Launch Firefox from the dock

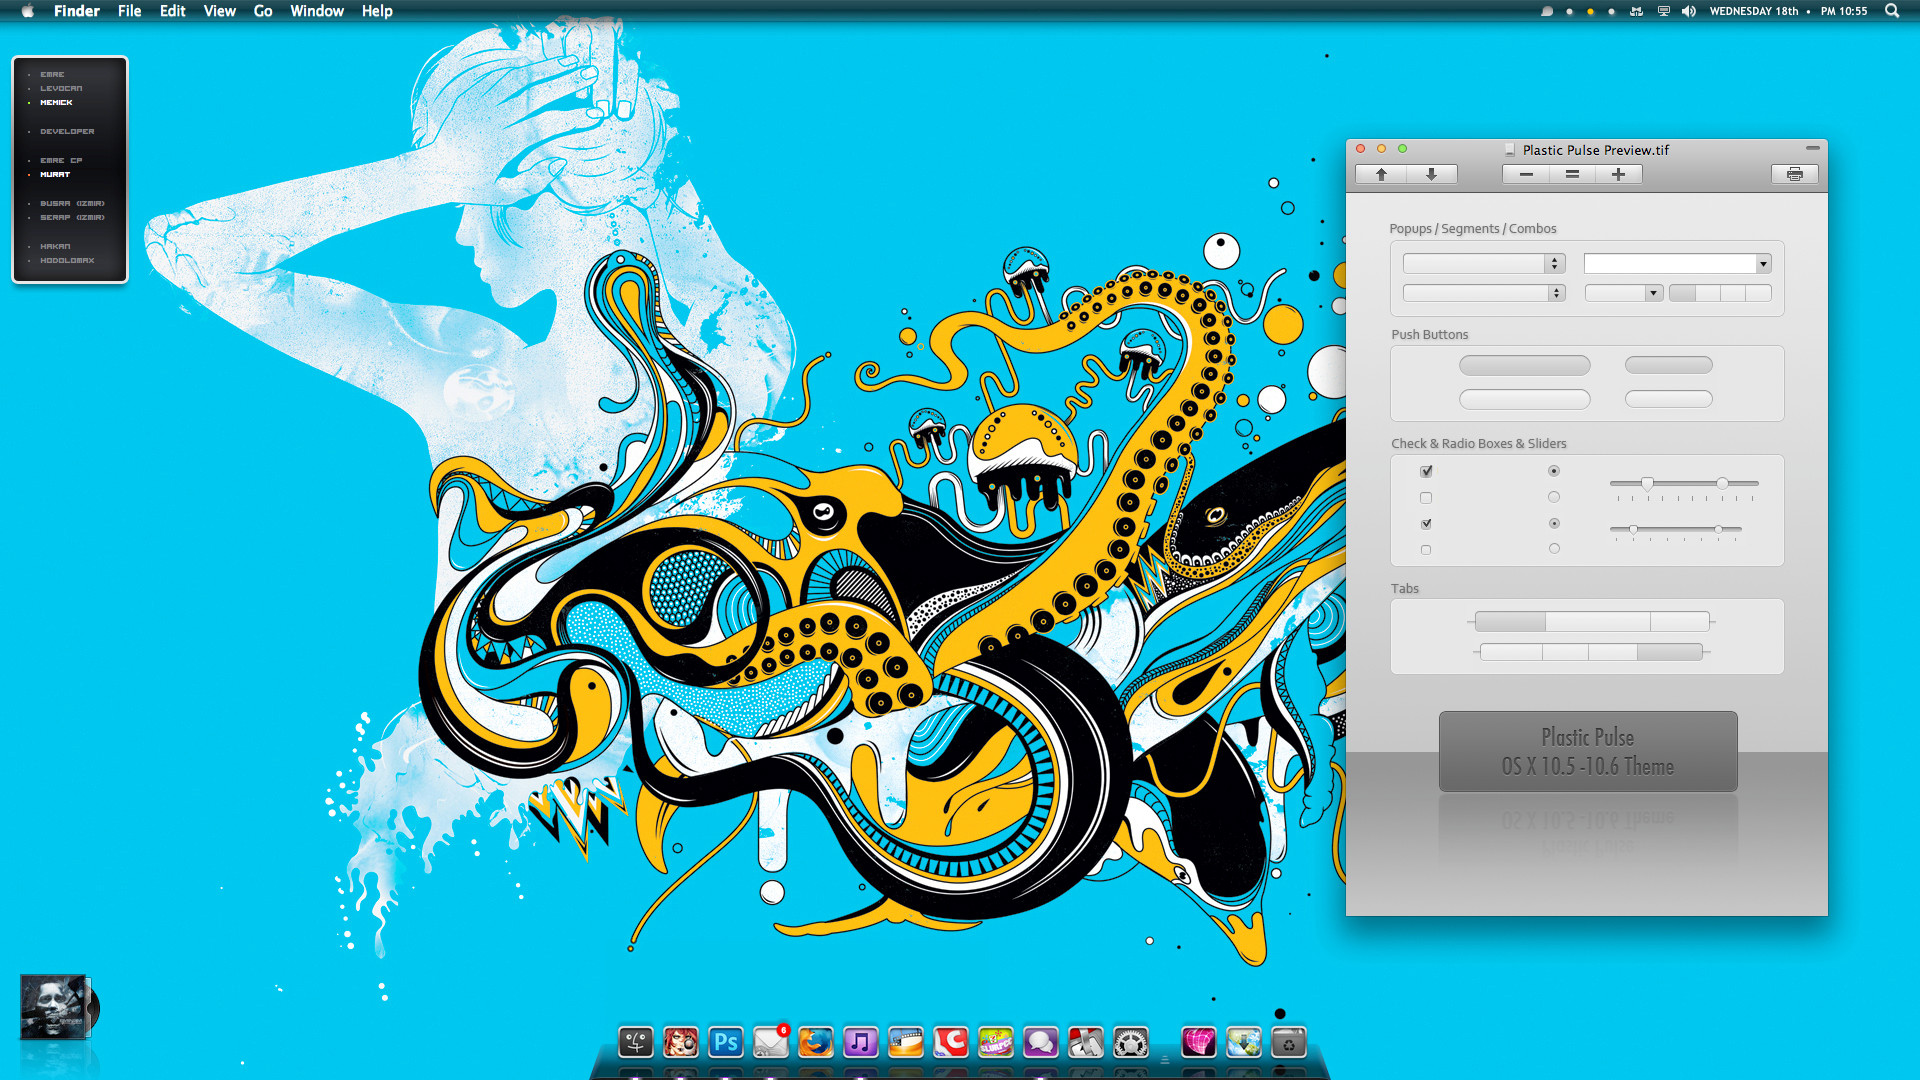coord(816,1043)
